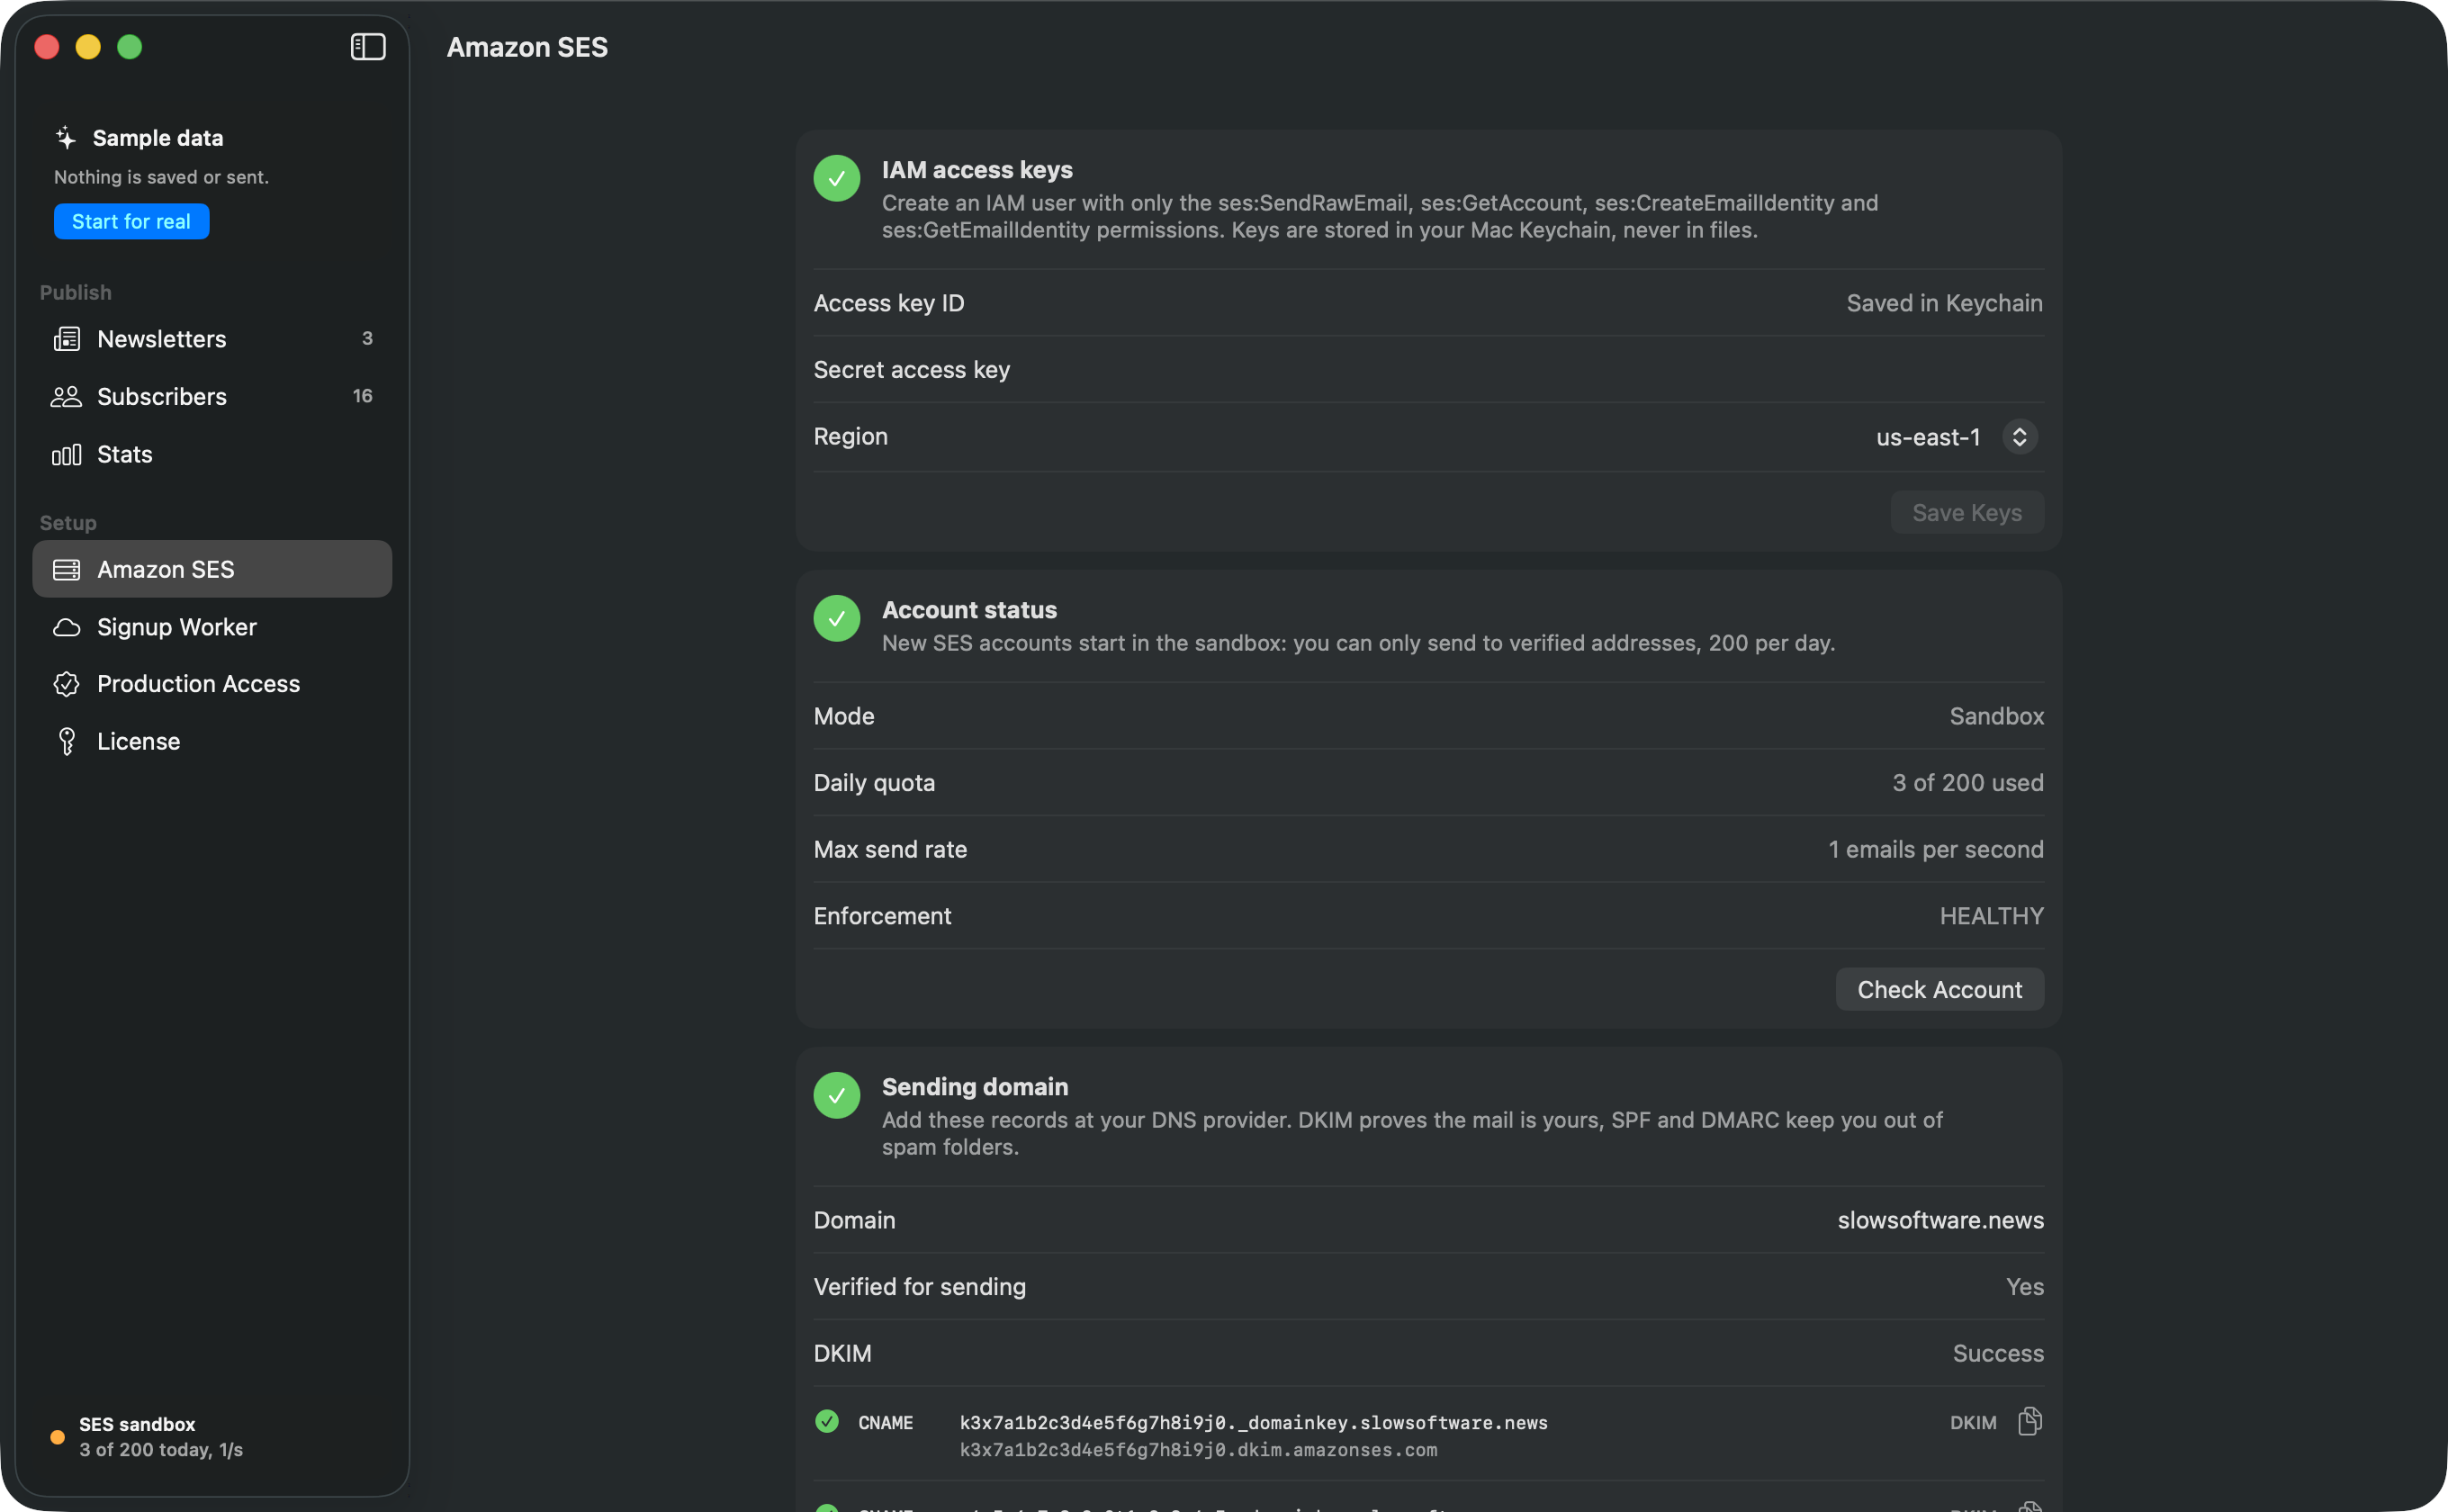
Task: Click the Sample data sparkle icon
Action: (66, 137)
